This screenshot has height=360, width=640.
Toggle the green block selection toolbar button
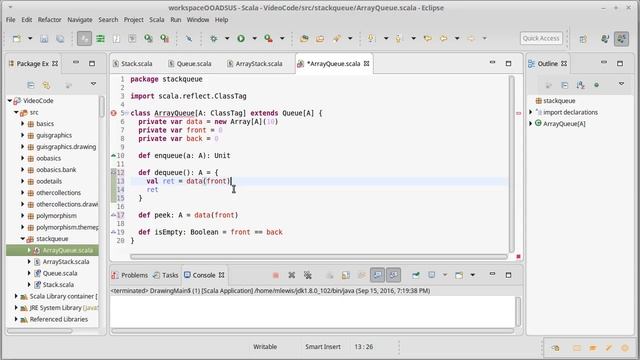point(100,39)
